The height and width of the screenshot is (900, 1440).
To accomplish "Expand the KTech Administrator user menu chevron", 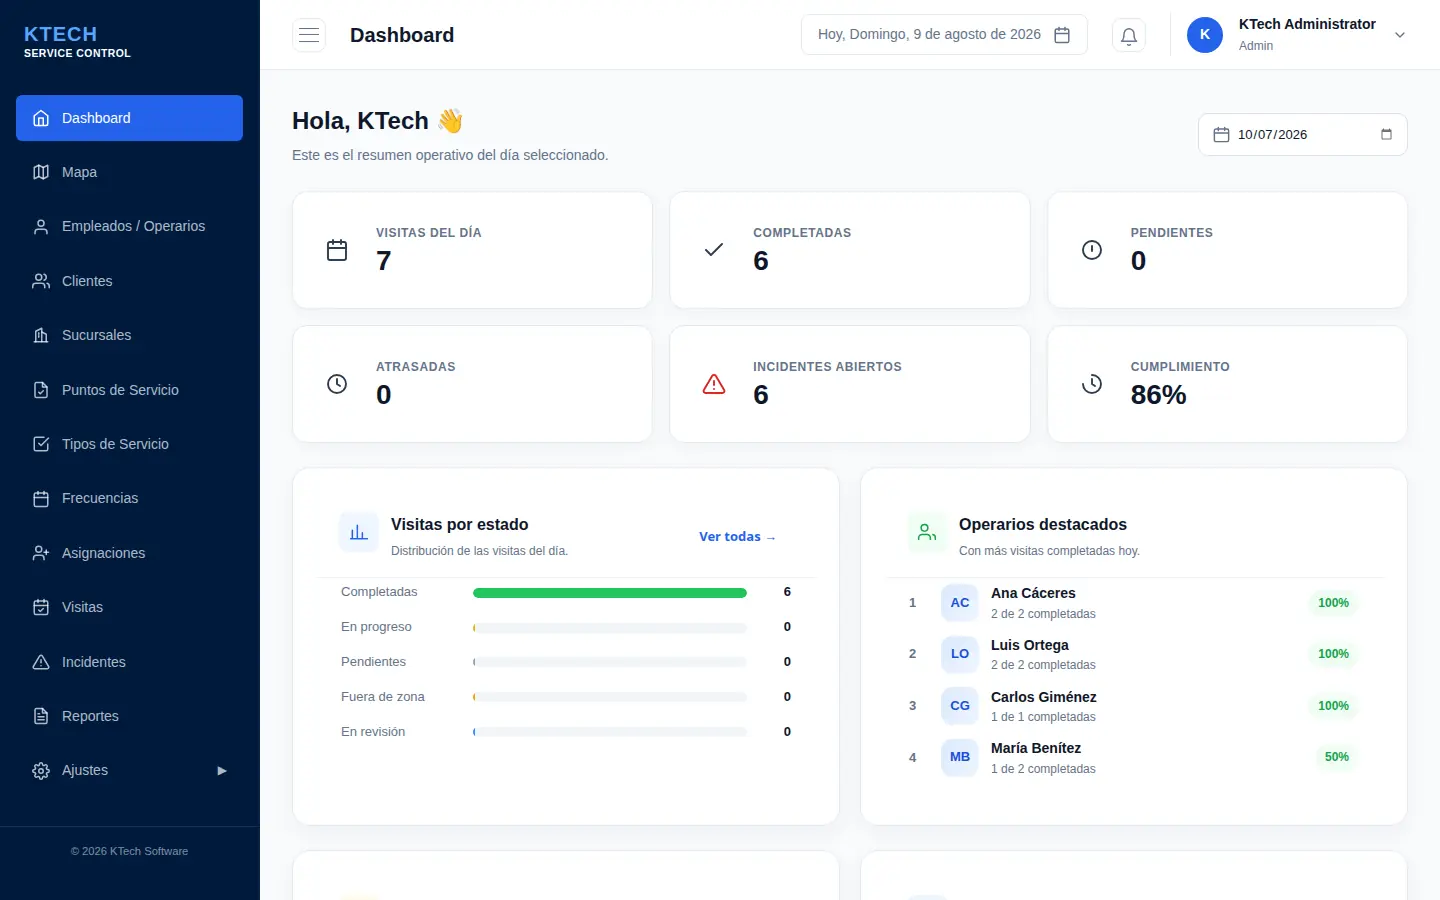I will (x=1400, y=35).
